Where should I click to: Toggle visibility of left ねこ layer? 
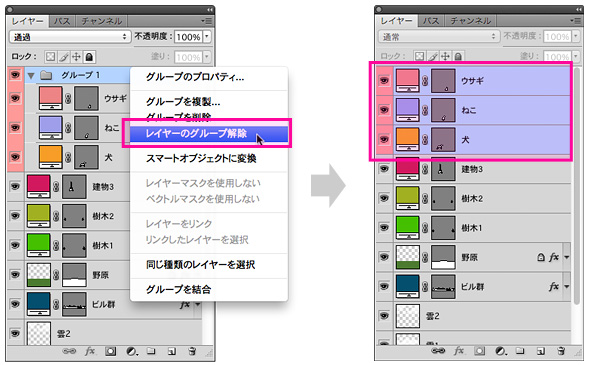point(15,128)
